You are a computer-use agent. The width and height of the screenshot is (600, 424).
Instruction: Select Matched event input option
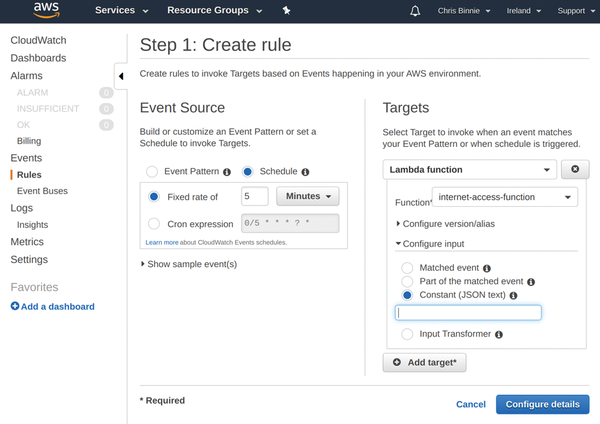407,267
